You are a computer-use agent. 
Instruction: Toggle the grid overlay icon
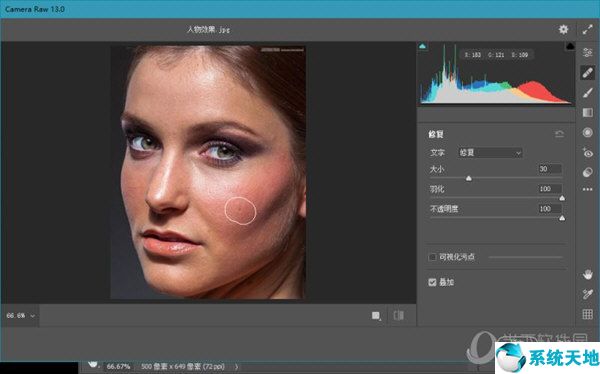tap(587, 314)
